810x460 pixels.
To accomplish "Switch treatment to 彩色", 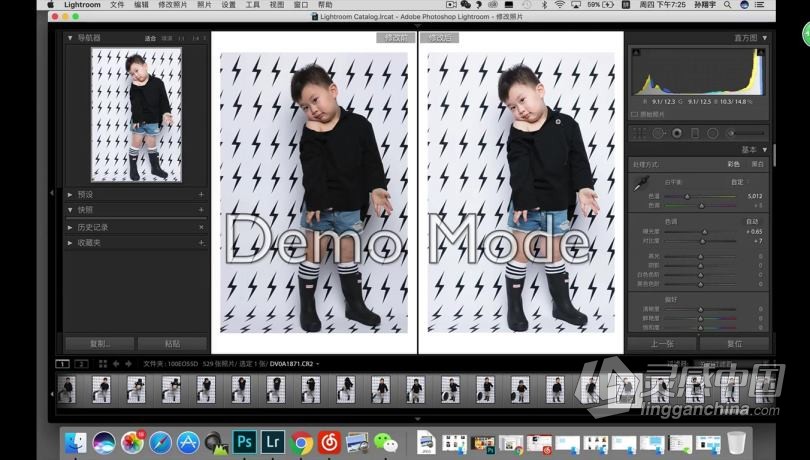I will [734, 164].
